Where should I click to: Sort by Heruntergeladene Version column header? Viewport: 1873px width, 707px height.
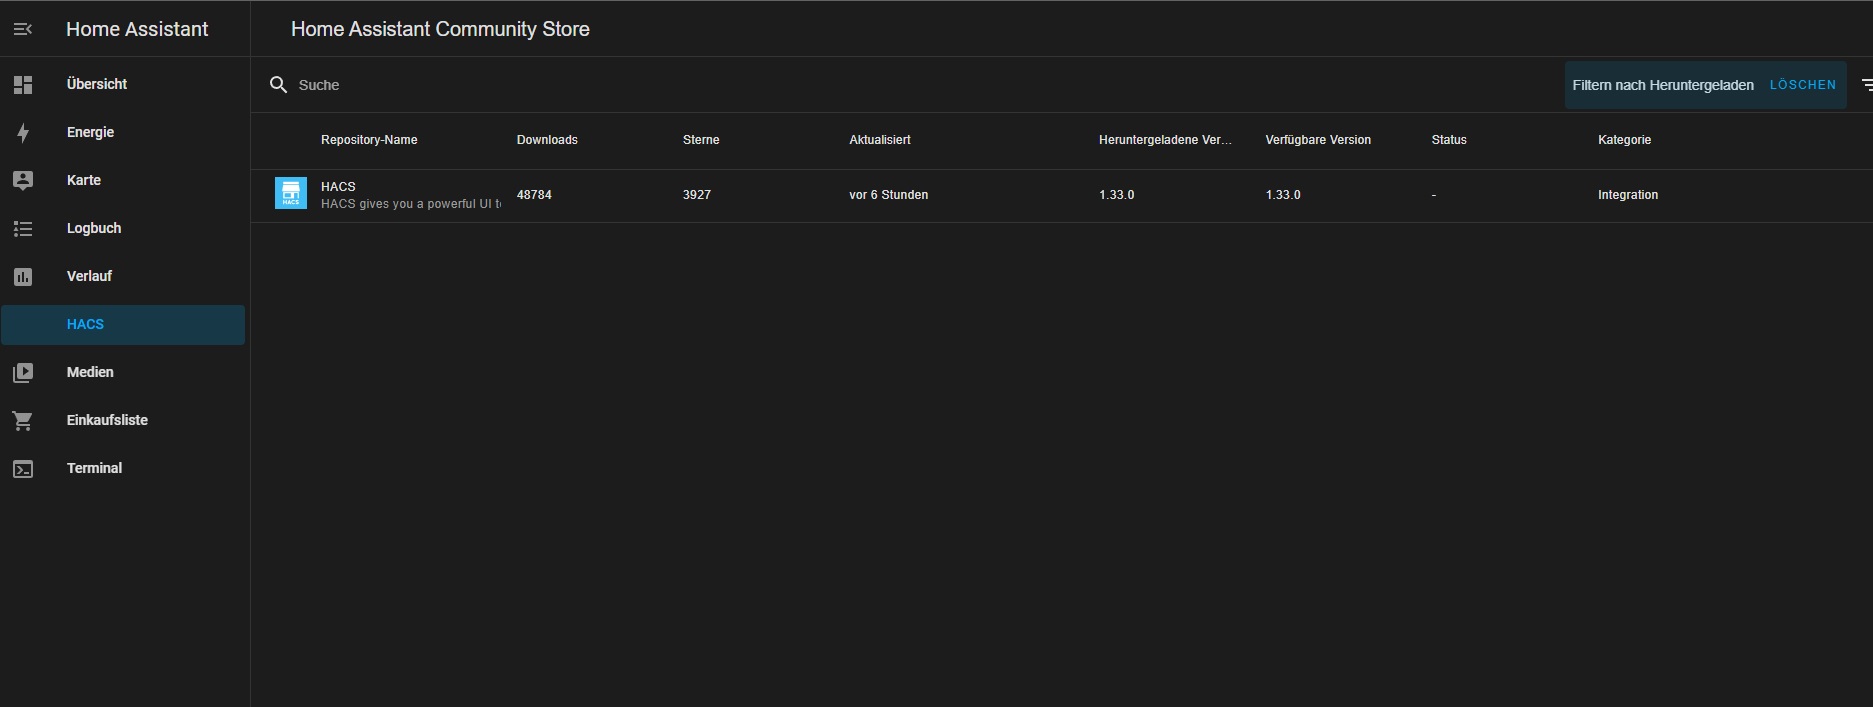(x=1165, y=140)
